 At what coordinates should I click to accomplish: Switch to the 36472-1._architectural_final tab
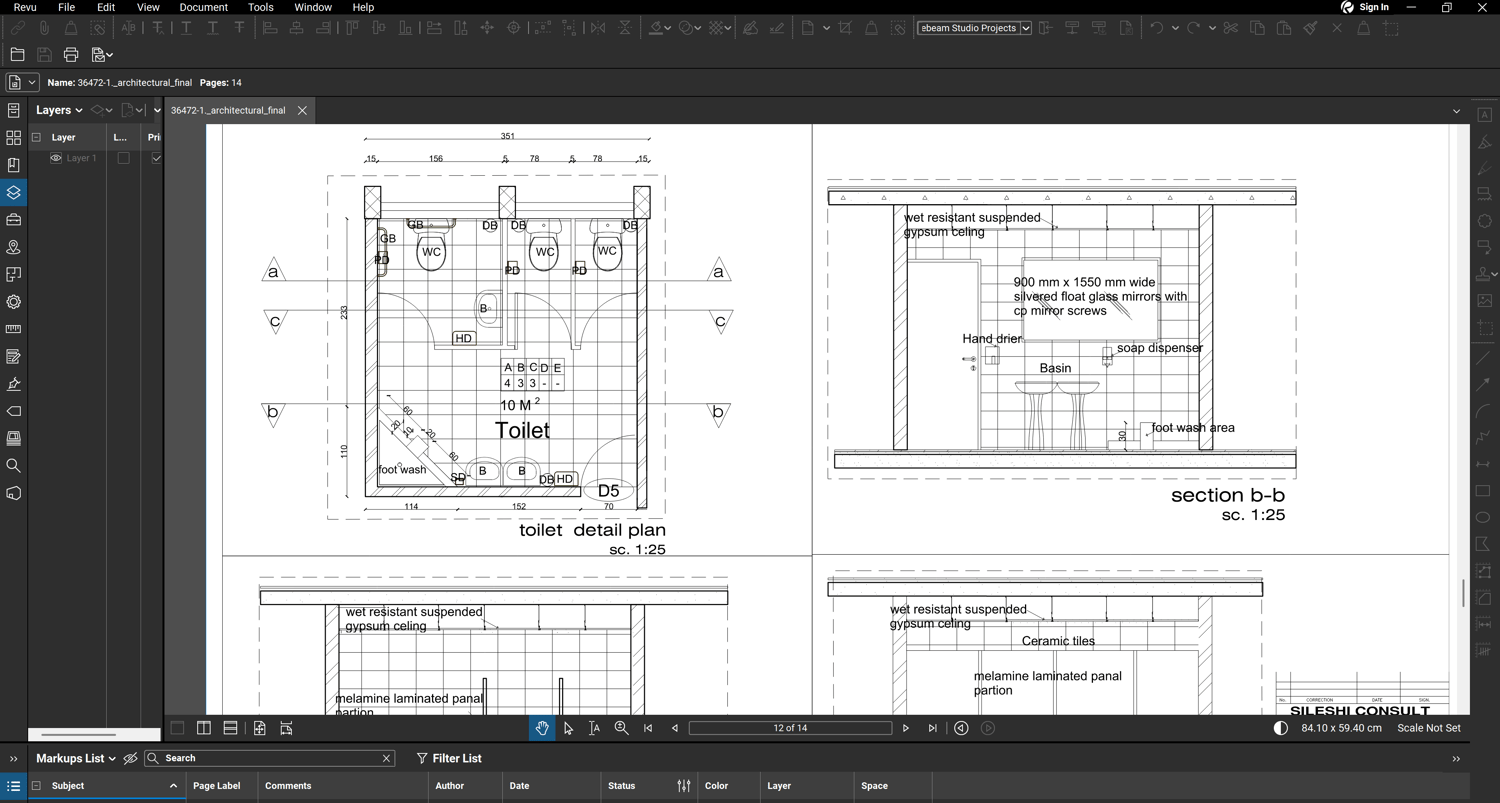[228, 110]
